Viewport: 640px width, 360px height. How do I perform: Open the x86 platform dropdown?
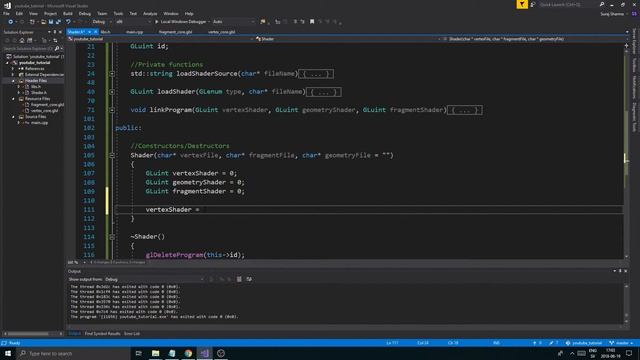point(133,22)
